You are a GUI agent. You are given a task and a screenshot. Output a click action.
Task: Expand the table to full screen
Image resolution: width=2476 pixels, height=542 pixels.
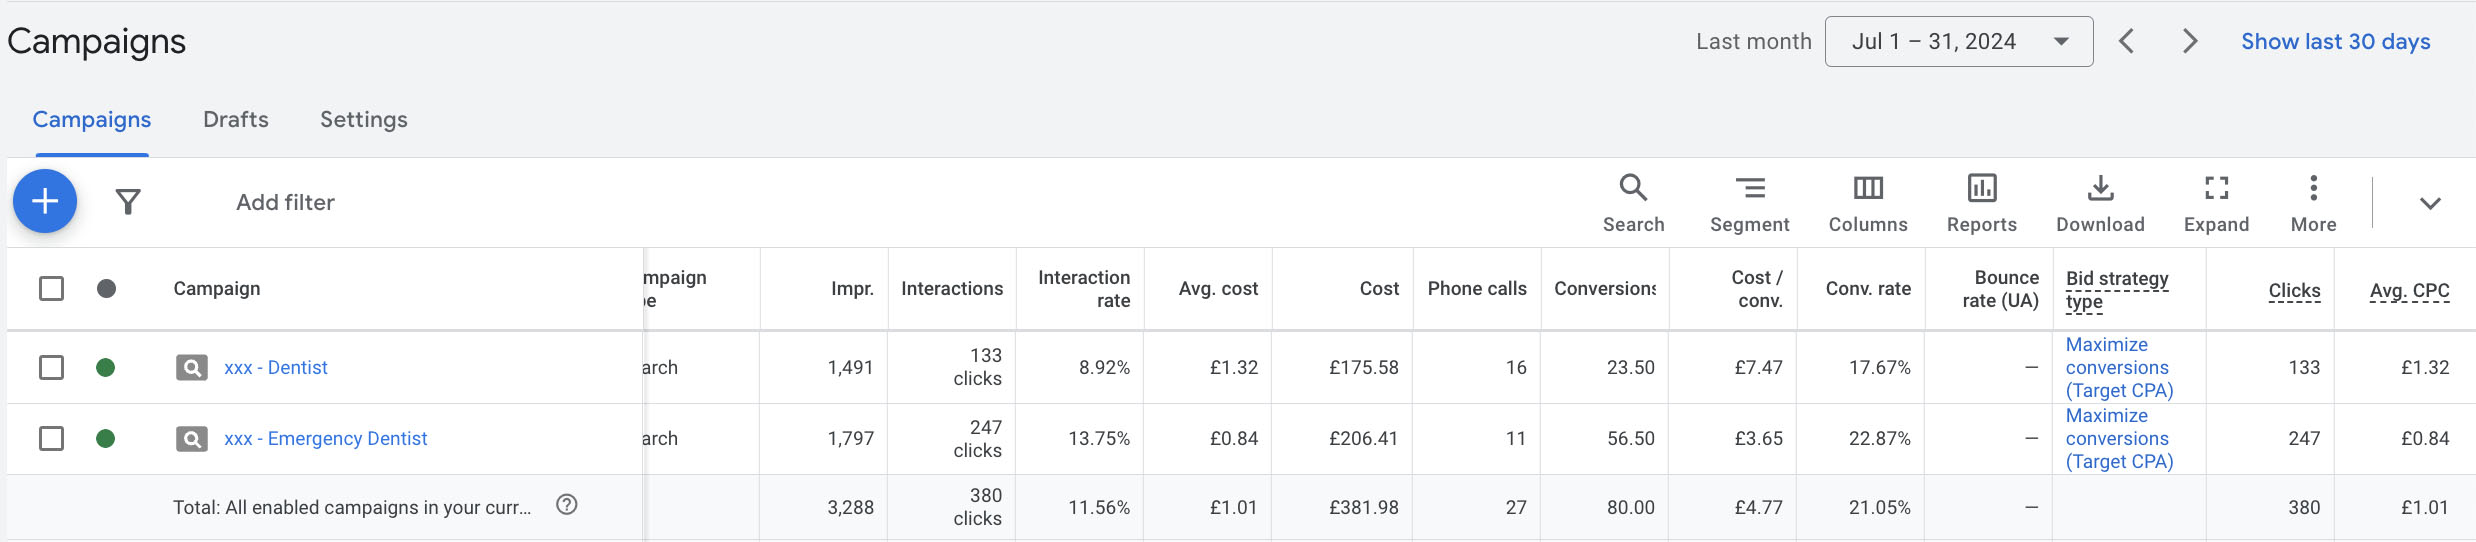tap(2216, 203)
